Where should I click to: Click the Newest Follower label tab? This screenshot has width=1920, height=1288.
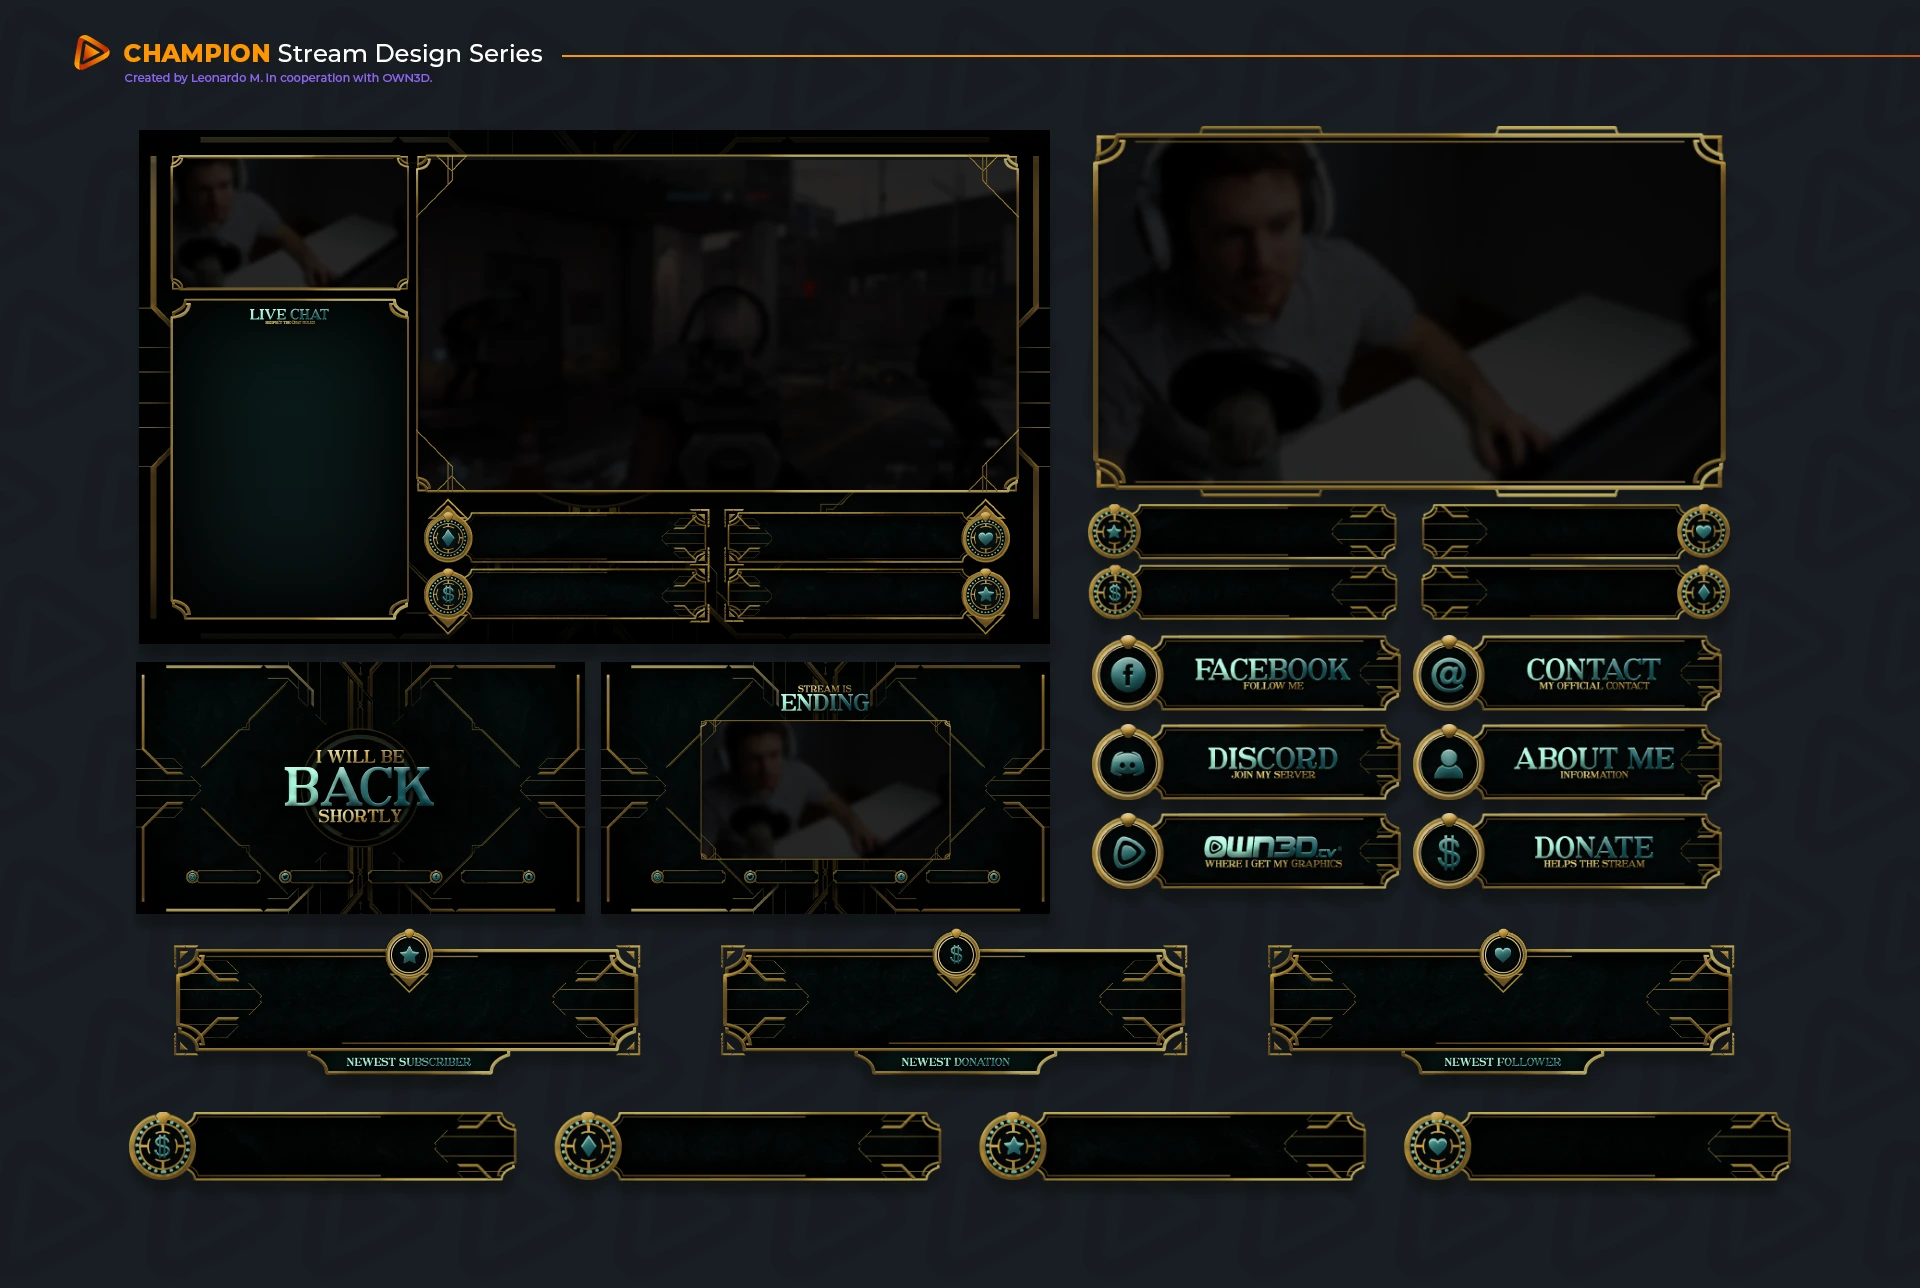coord(1502,1062)
